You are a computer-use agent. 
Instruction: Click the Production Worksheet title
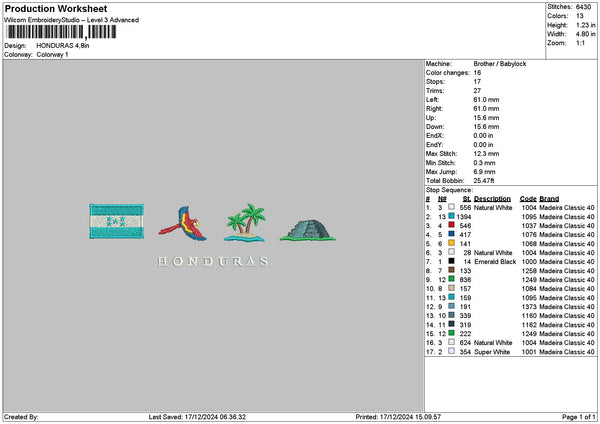click(56, 8)
